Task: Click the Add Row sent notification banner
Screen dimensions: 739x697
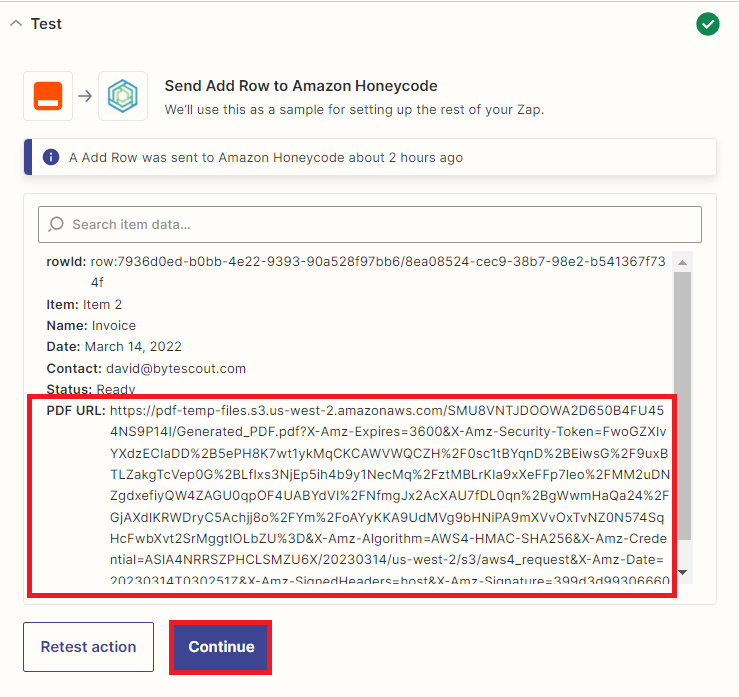Action: [x=370, y=158]
